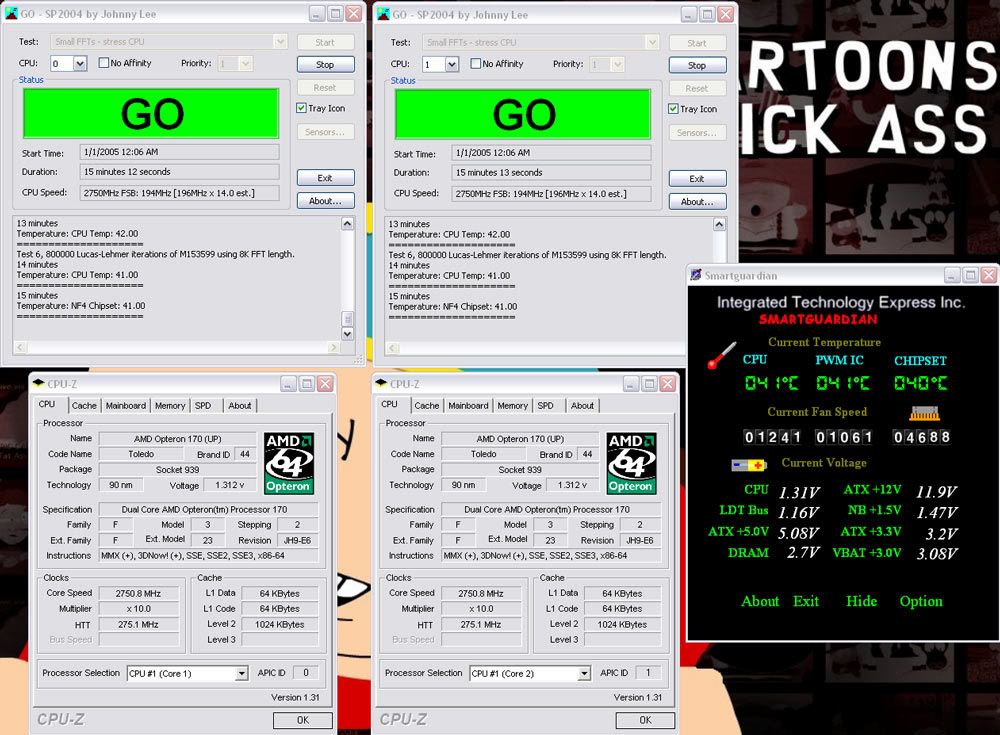1000x735 pixels.
Task: Click the left CPU-Z window title icon
Action: [x=38, y=383]
